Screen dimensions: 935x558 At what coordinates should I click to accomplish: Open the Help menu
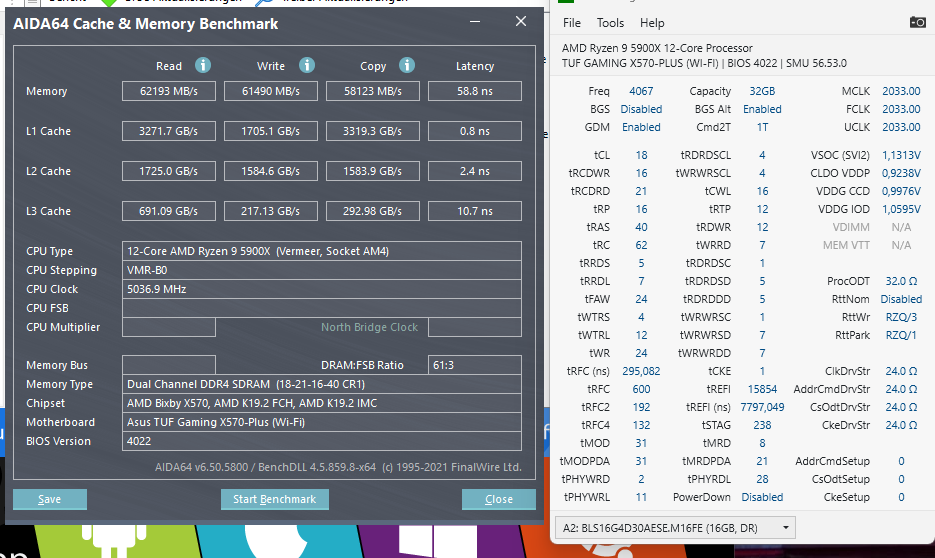(x=652, y=23)
